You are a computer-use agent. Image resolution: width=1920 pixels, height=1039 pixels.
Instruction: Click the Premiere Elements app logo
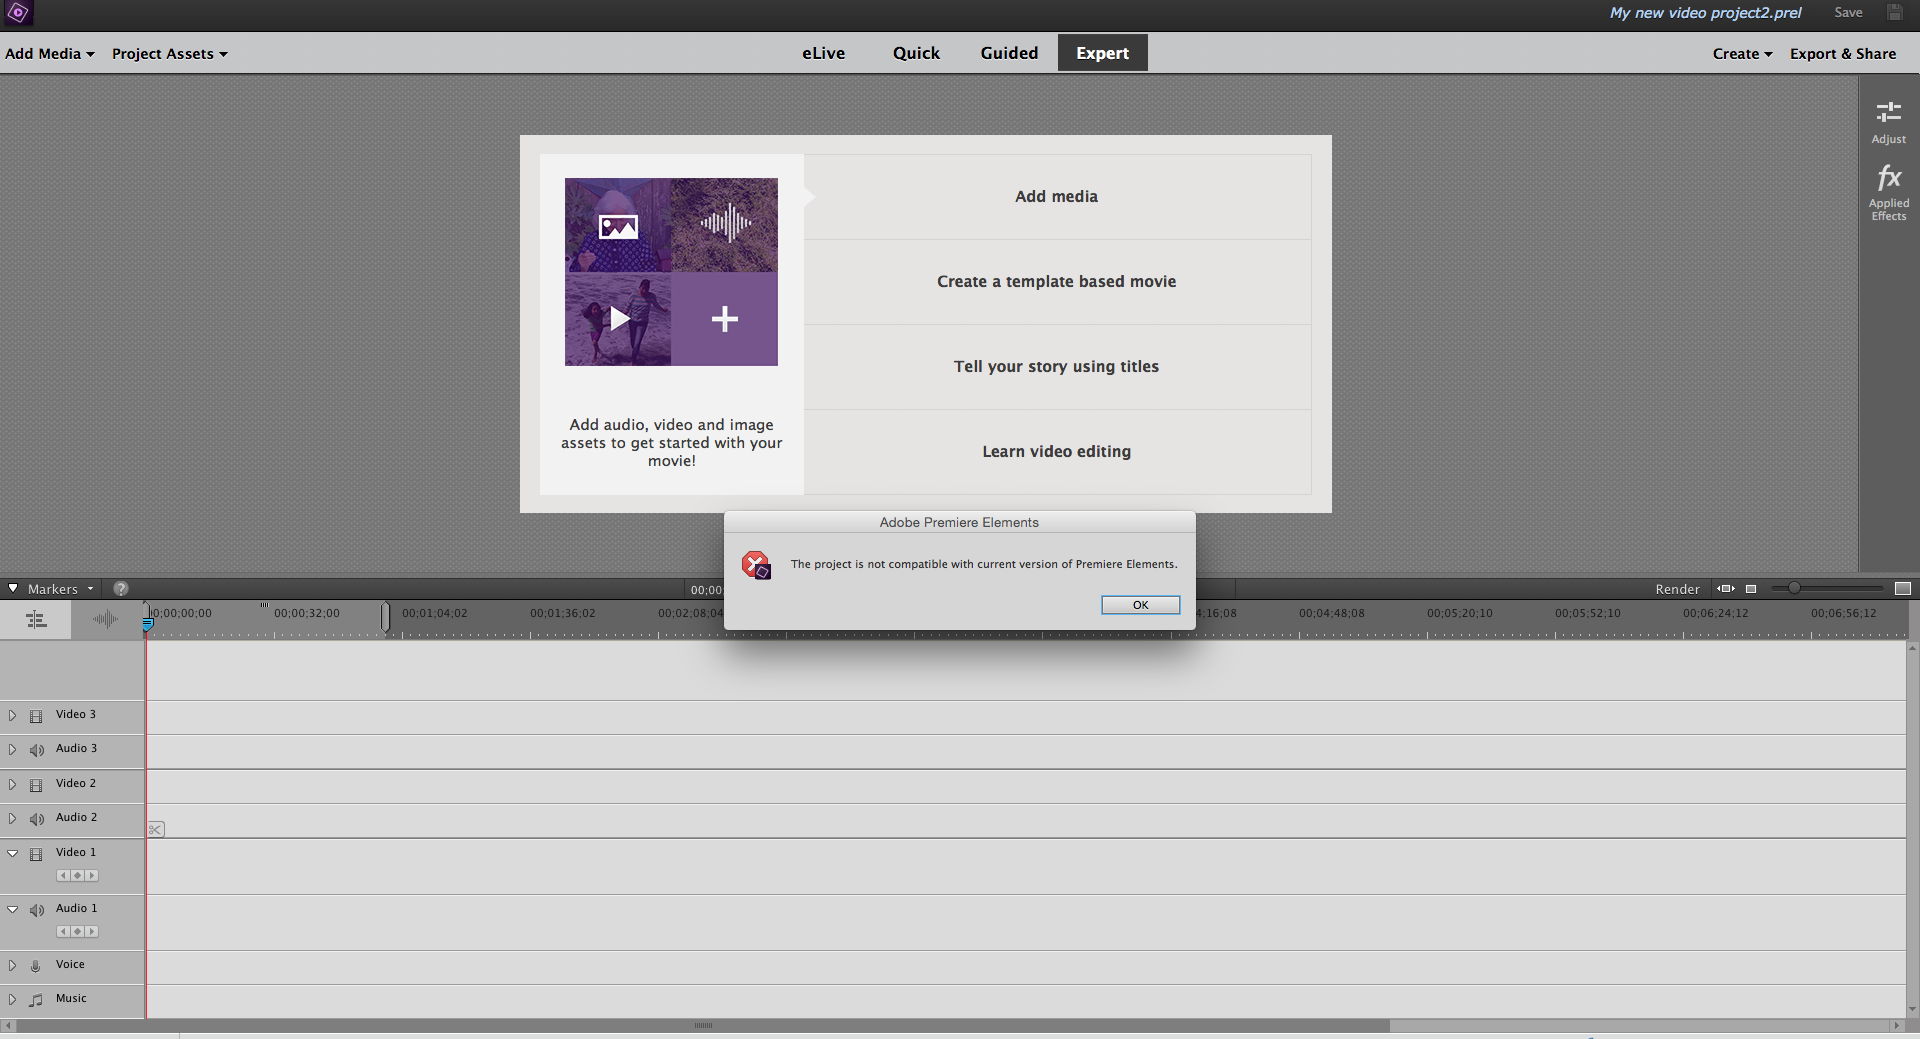(18, 13)
